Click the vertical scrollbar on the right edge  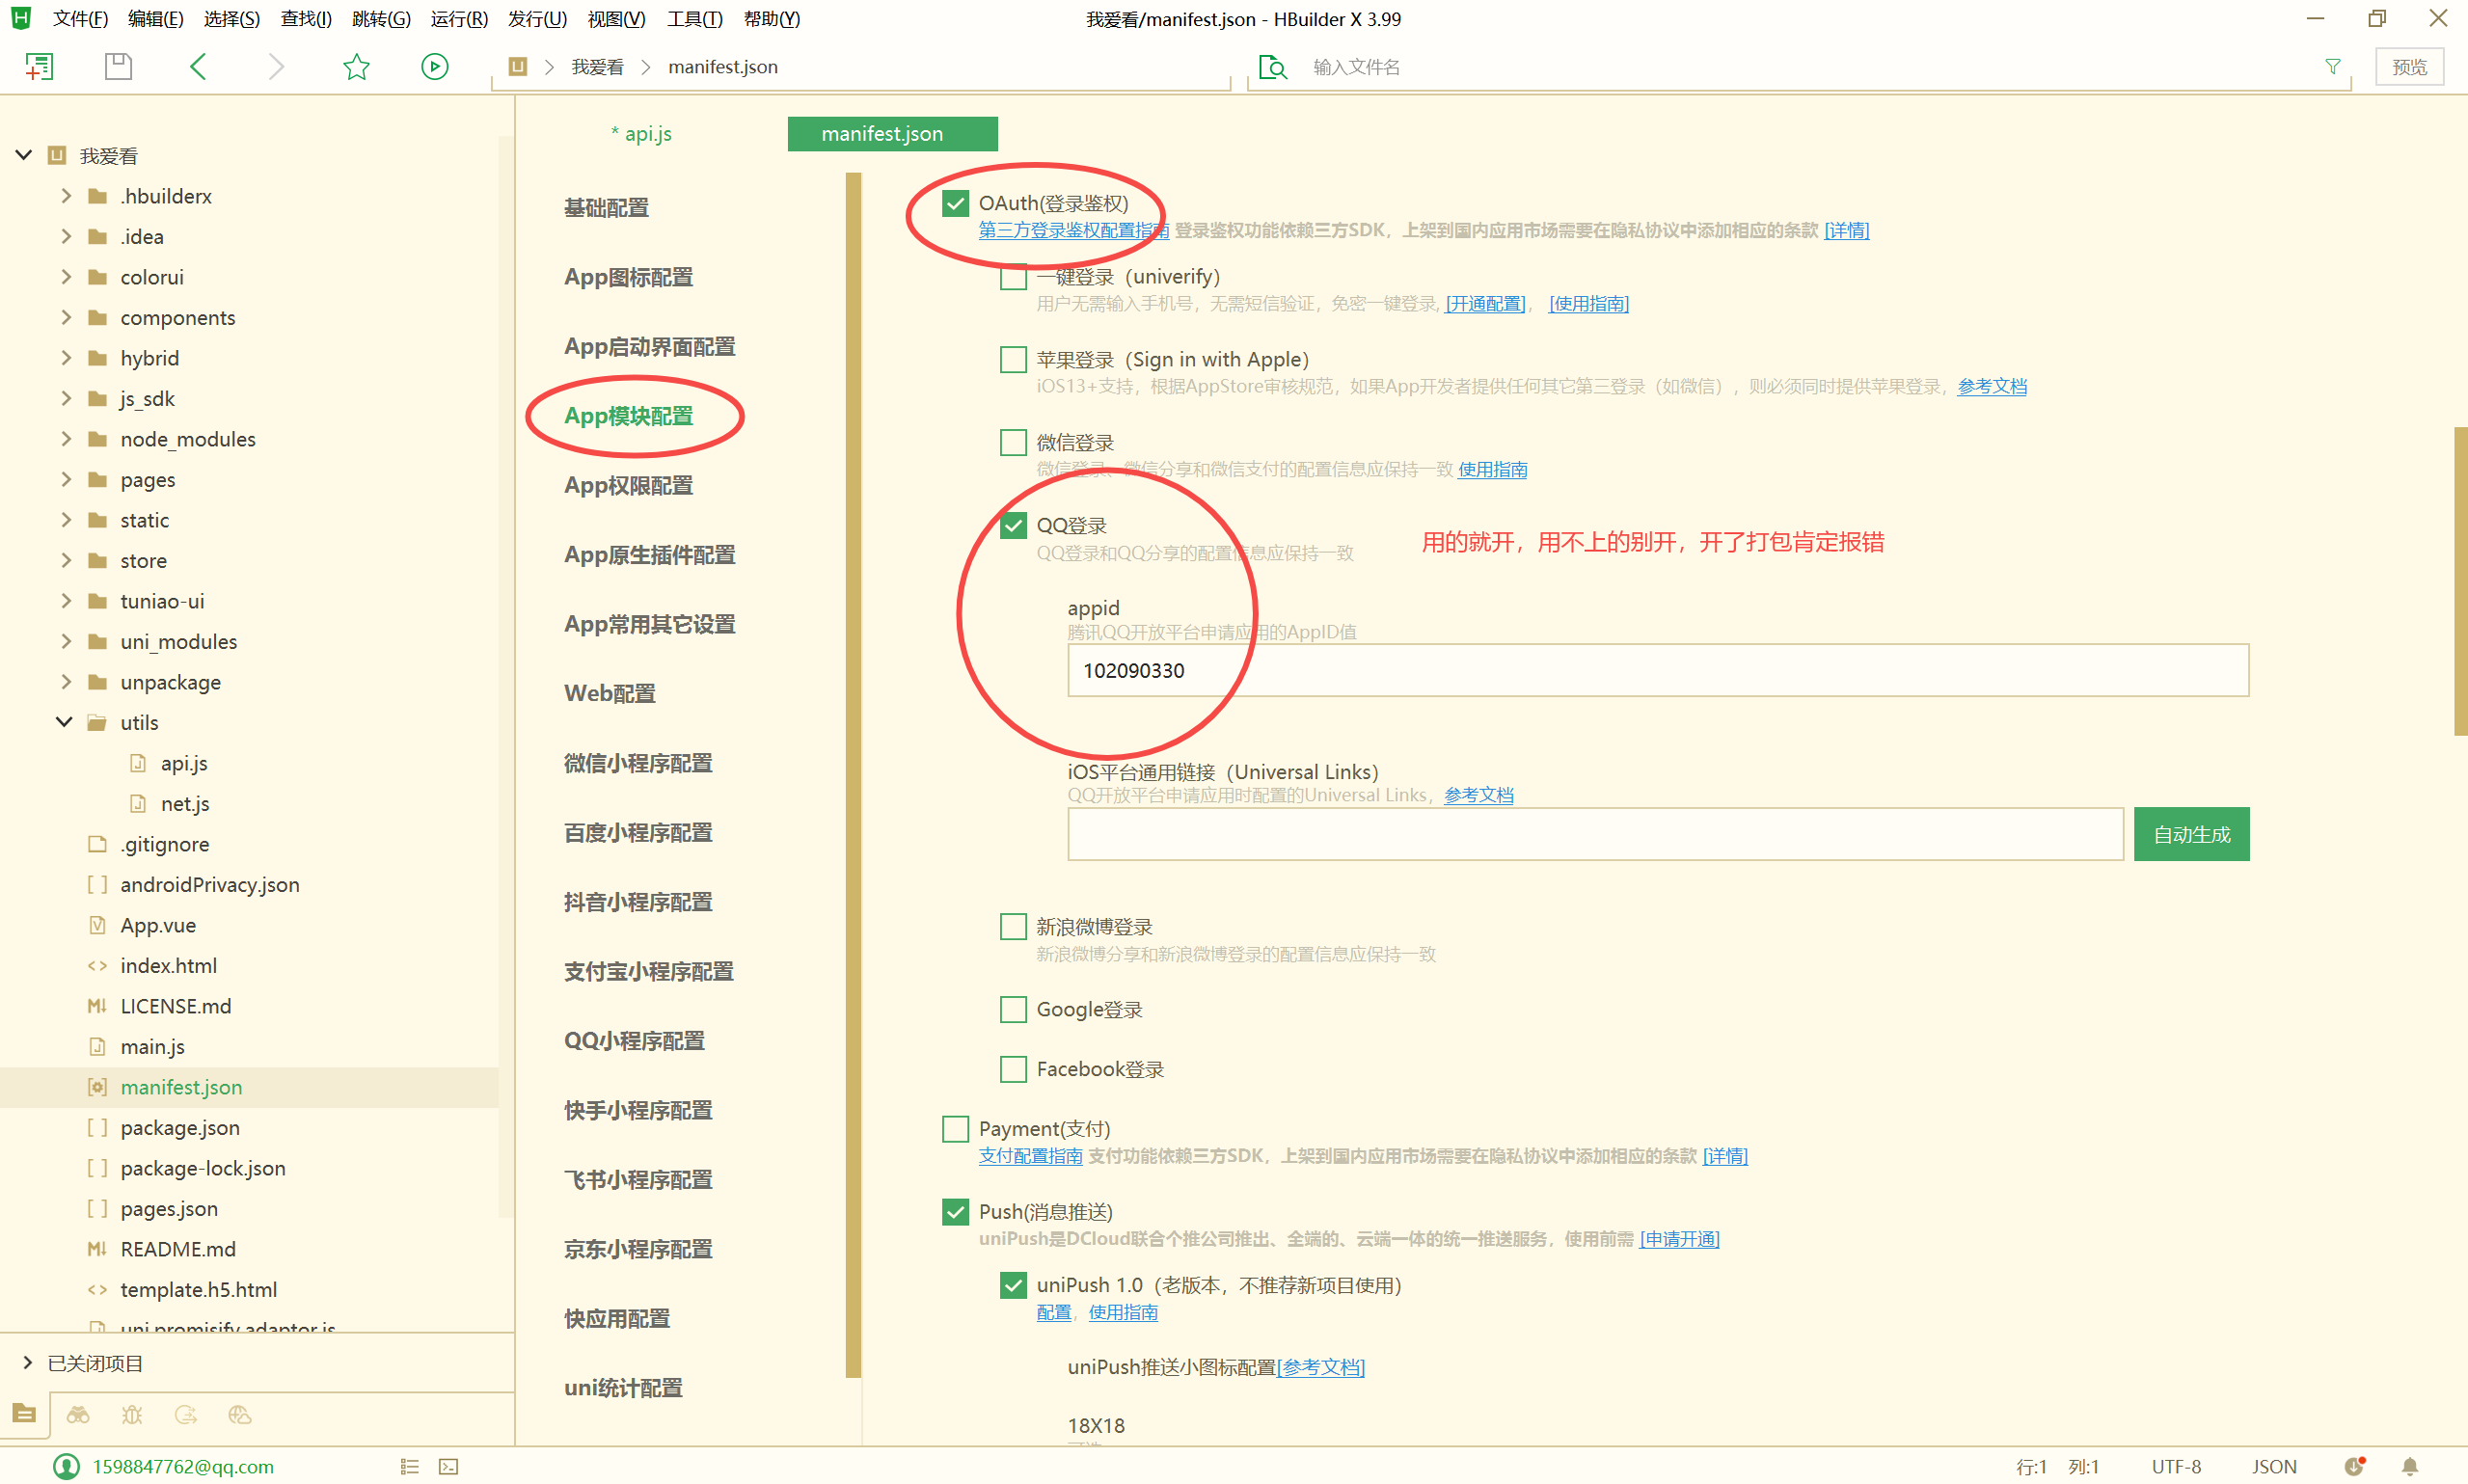click(x=2459, y=580)
